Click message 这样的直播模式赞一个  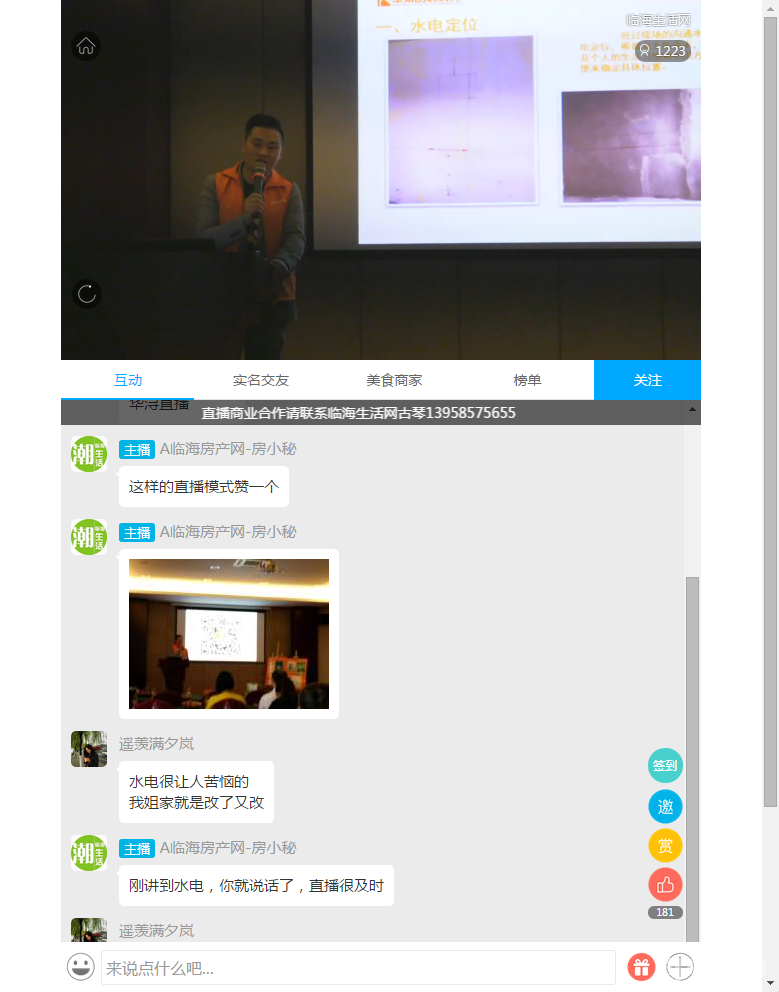coord(204,487)
